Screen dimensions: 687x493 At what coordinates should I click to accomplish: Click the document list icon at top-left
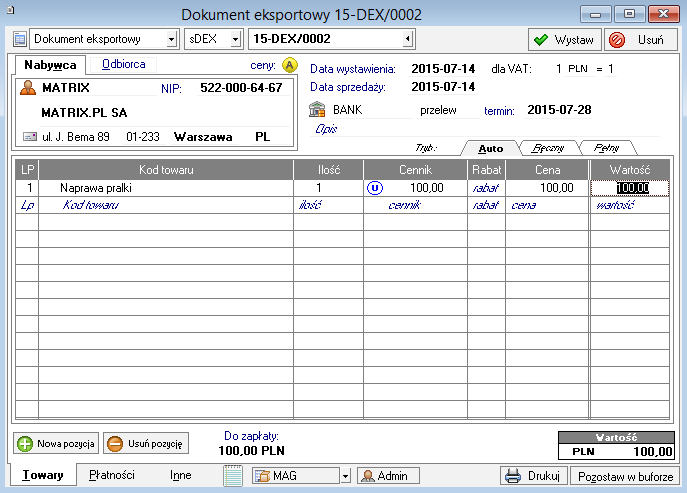[x=20, y=39]
